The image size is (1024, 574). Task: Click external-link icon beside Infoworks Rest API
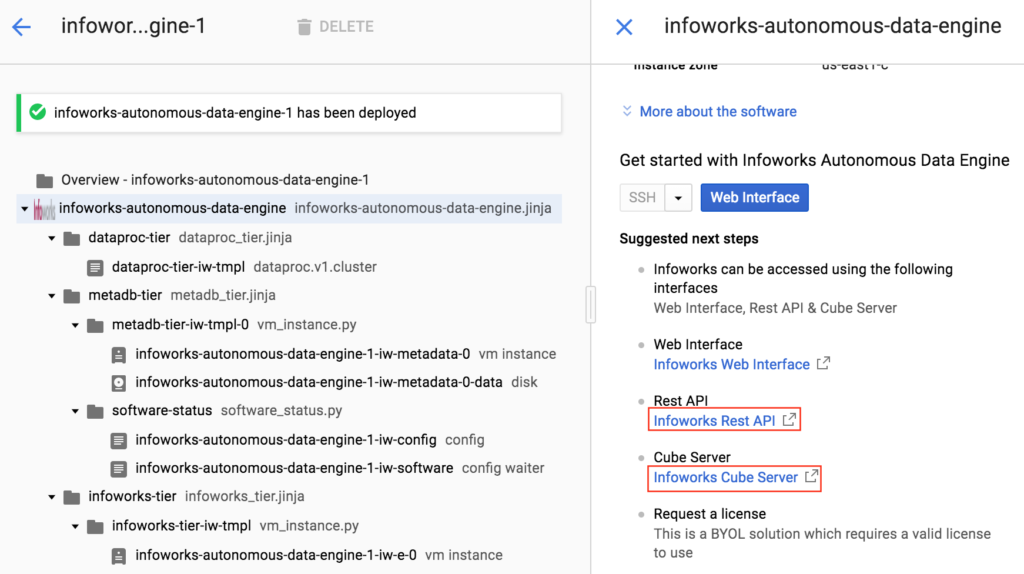[789, 419]
